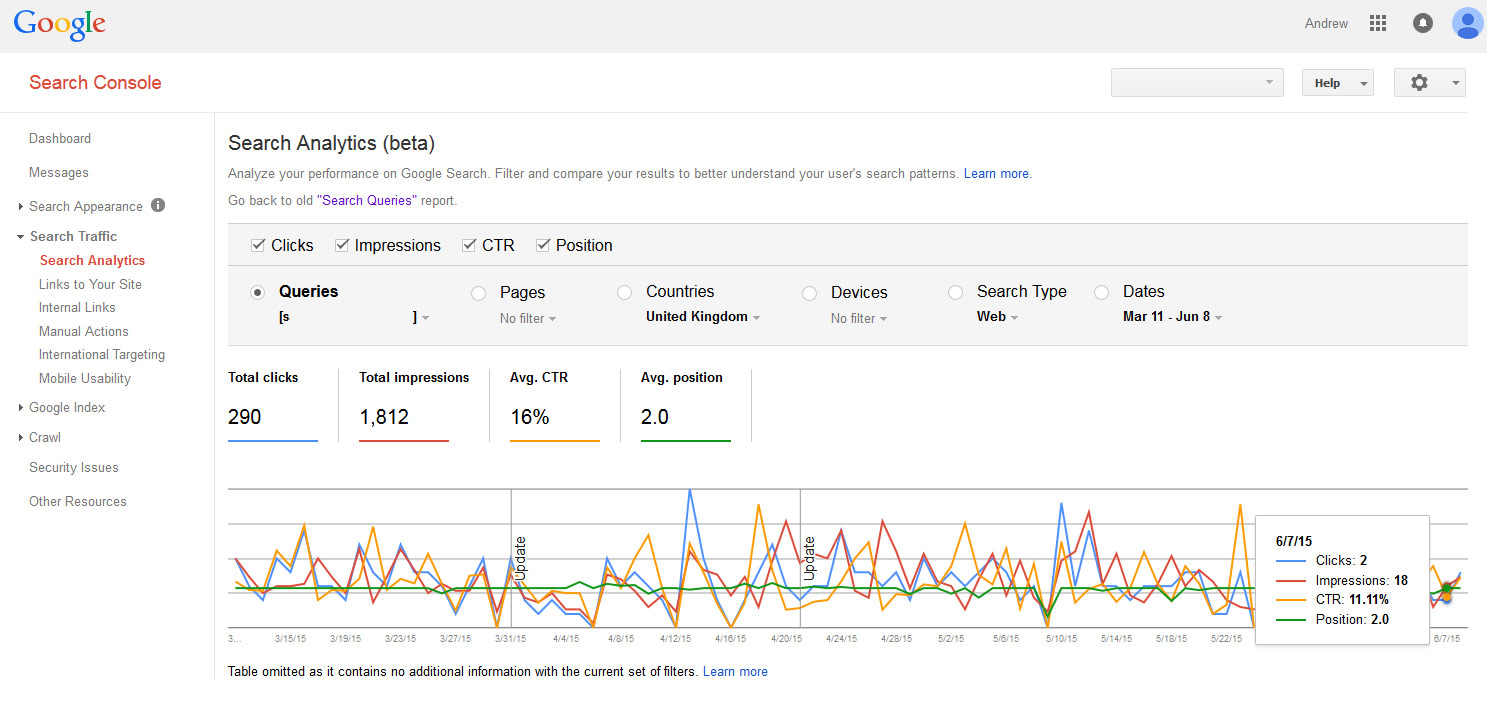Open the Queries filter dropdown
The height and width of the screenshot is (710, 1487).
click(355, 317)
